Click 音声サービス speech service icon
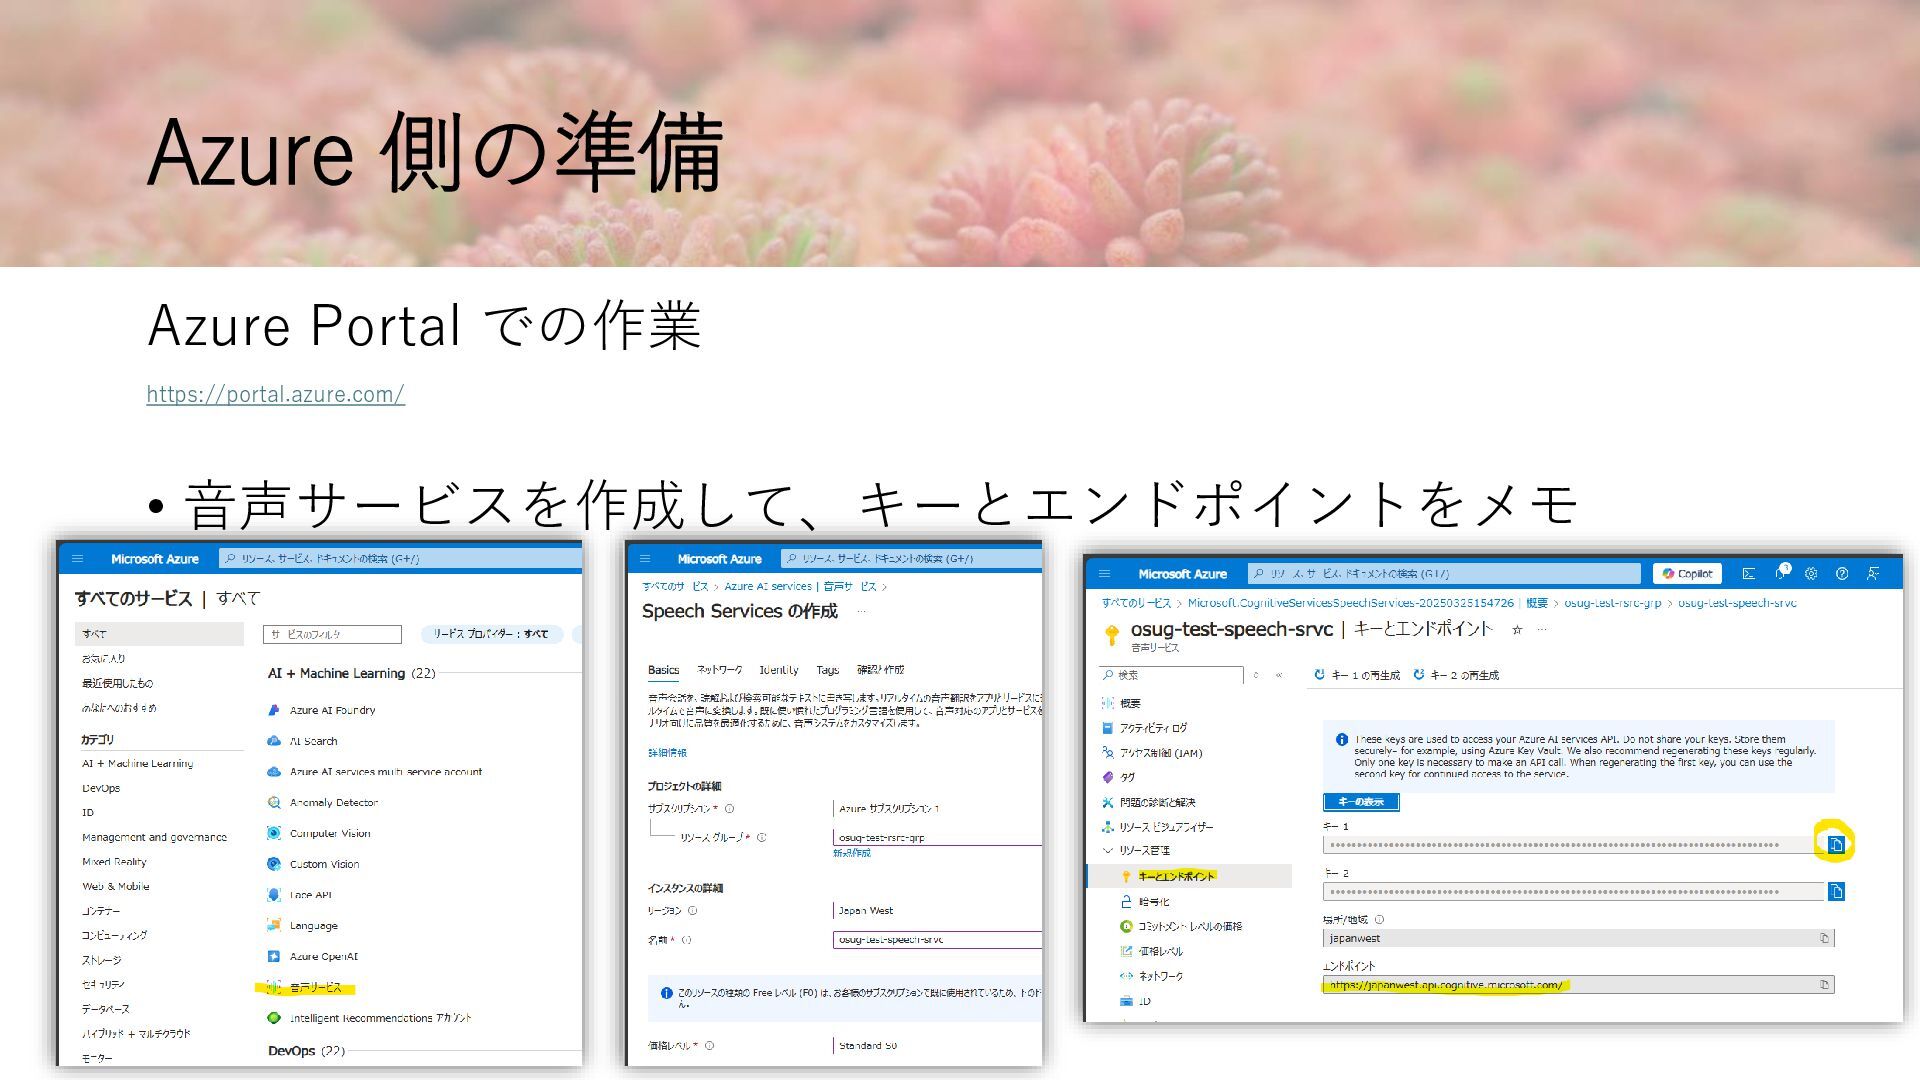The image size is (1920, 1080). pyautogui.click(x=274, y=987)
